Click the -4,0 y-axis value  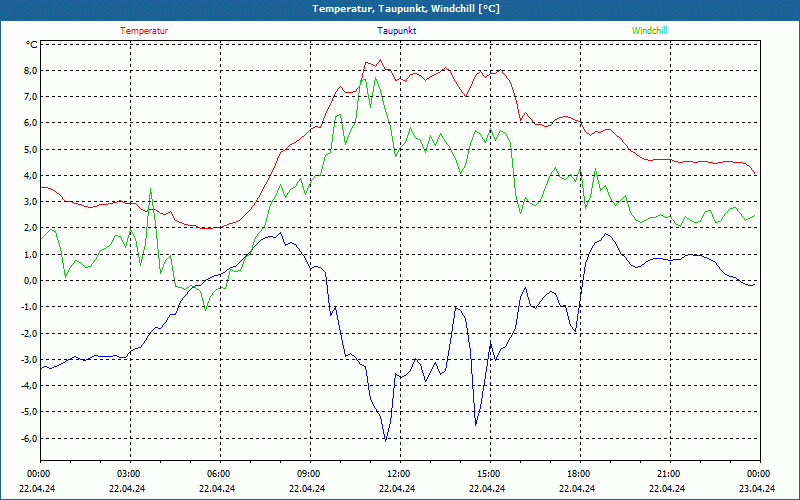tap(30, 386)
